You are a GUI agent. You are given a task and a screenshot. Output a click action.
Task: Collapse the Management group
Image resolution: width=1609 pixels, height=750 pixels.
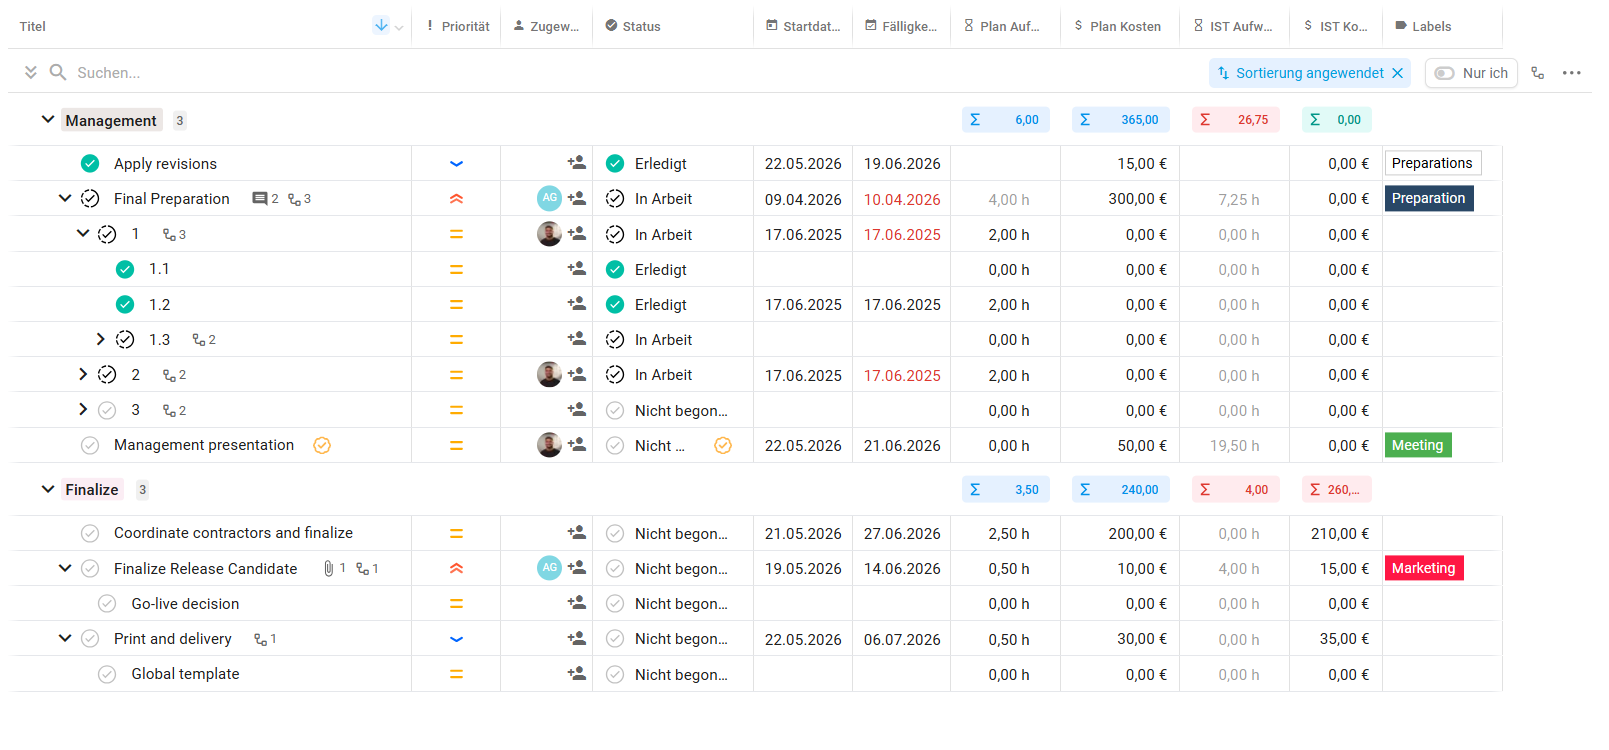pyautogui.click(x=47, y=120)
